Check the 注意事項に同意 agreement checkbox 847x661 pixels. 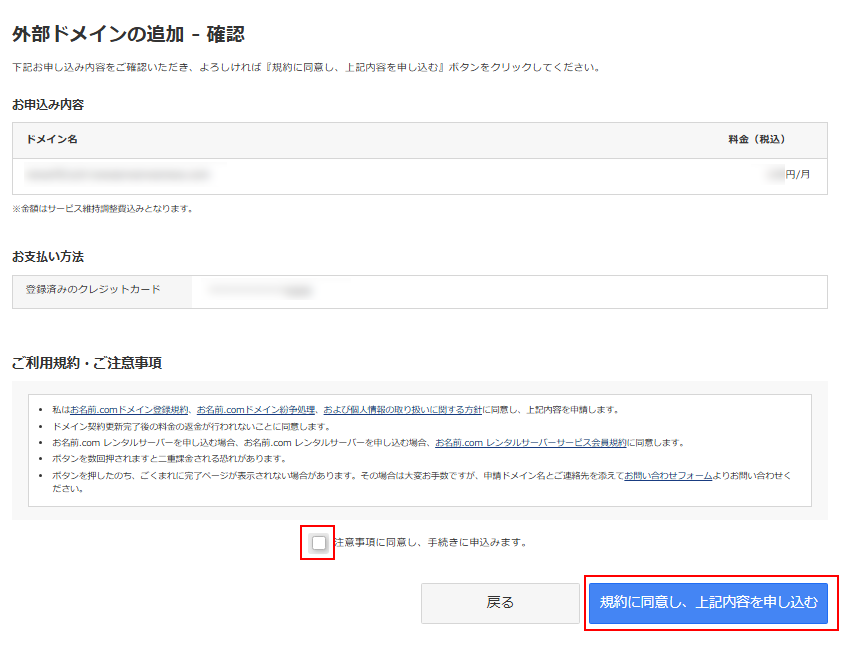[x=318, y=543]
